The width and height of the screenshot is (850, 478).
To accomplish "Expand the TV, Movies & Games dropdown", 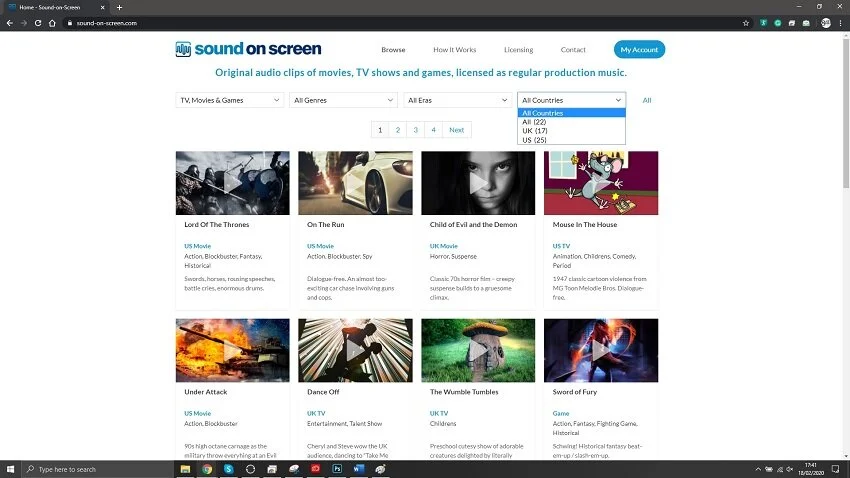I will pos(230,100).
